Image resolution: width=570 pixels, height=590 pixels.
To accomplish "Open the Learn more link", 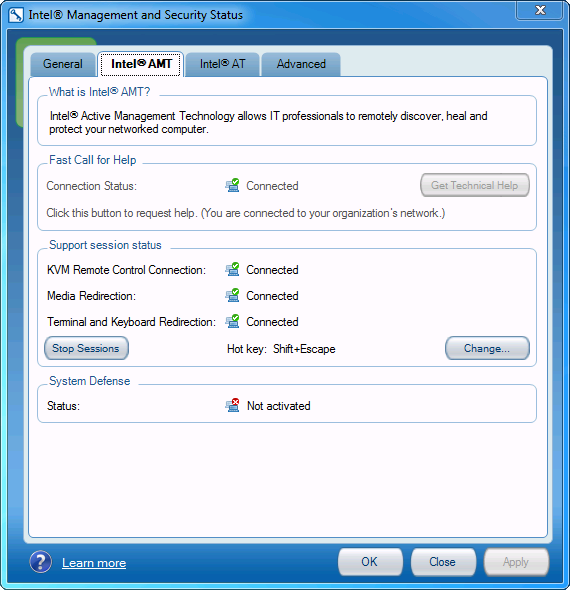I will [94, 563].
